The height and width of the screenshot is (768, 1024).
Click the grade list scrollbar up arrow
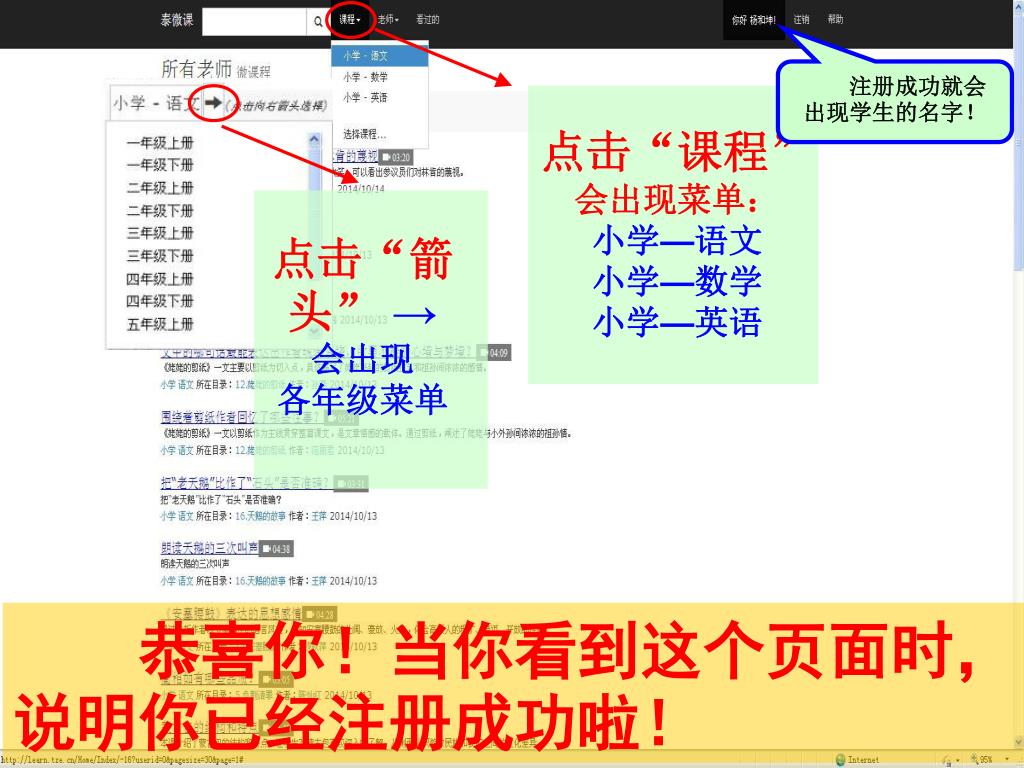[314, 139]
